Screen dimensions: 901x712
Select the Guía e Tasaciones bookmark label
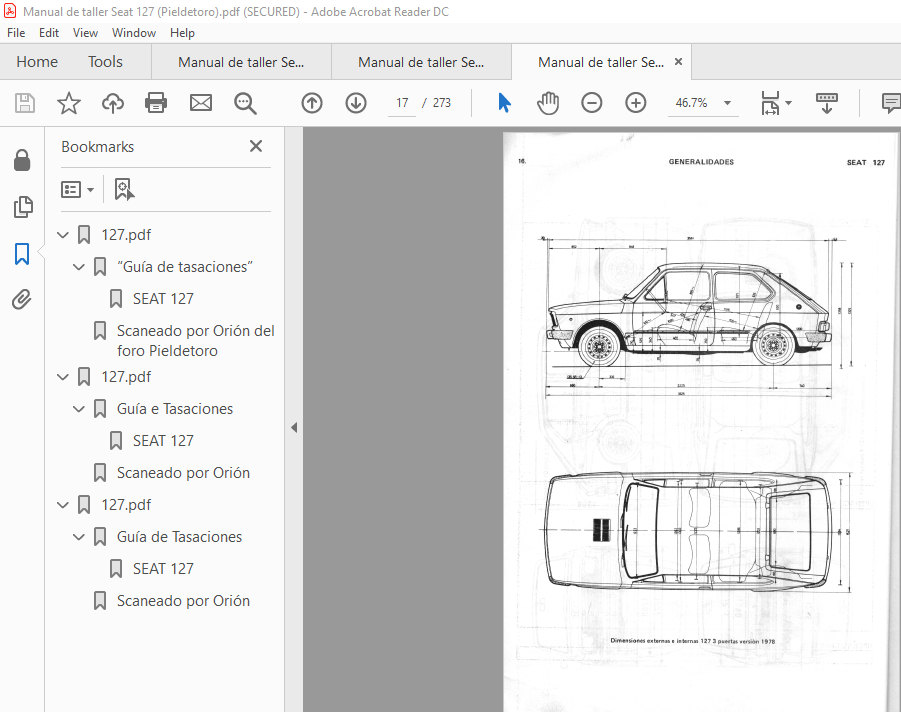pyautogui.click(x=175, y=409)
